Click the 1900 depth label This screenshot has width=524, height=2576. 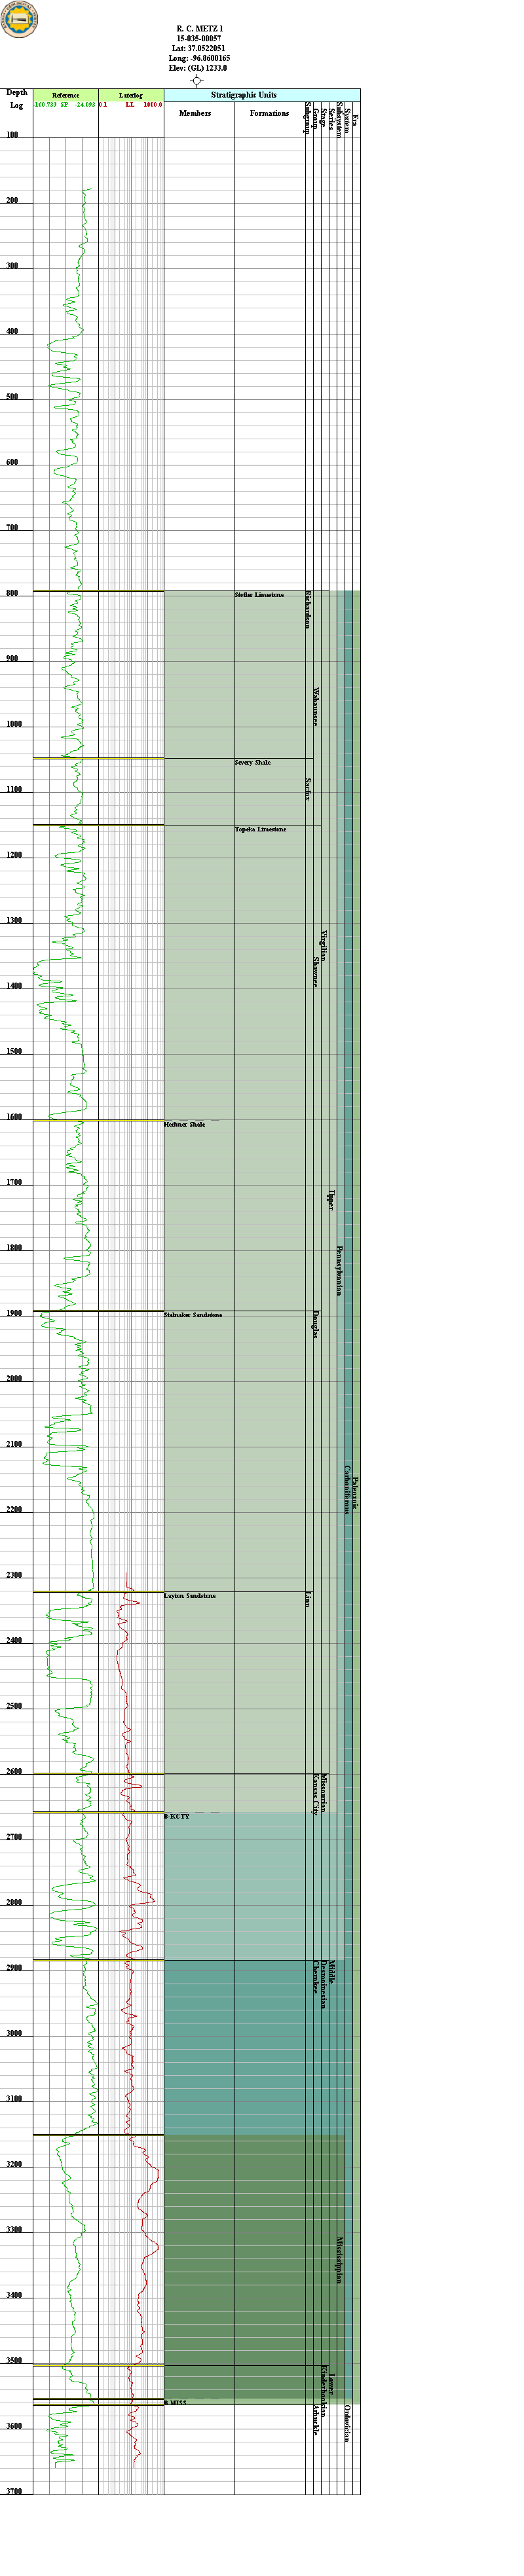click(x=14, y=1313)
